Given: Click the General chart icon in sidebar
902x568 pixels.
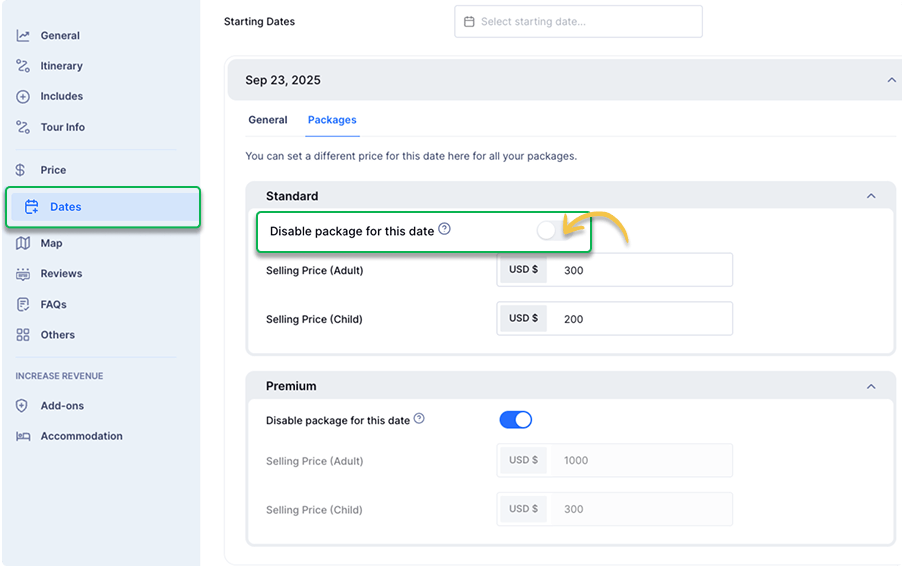Looking at the screenshot, I should pyautogui.click(x=23, y=36).
